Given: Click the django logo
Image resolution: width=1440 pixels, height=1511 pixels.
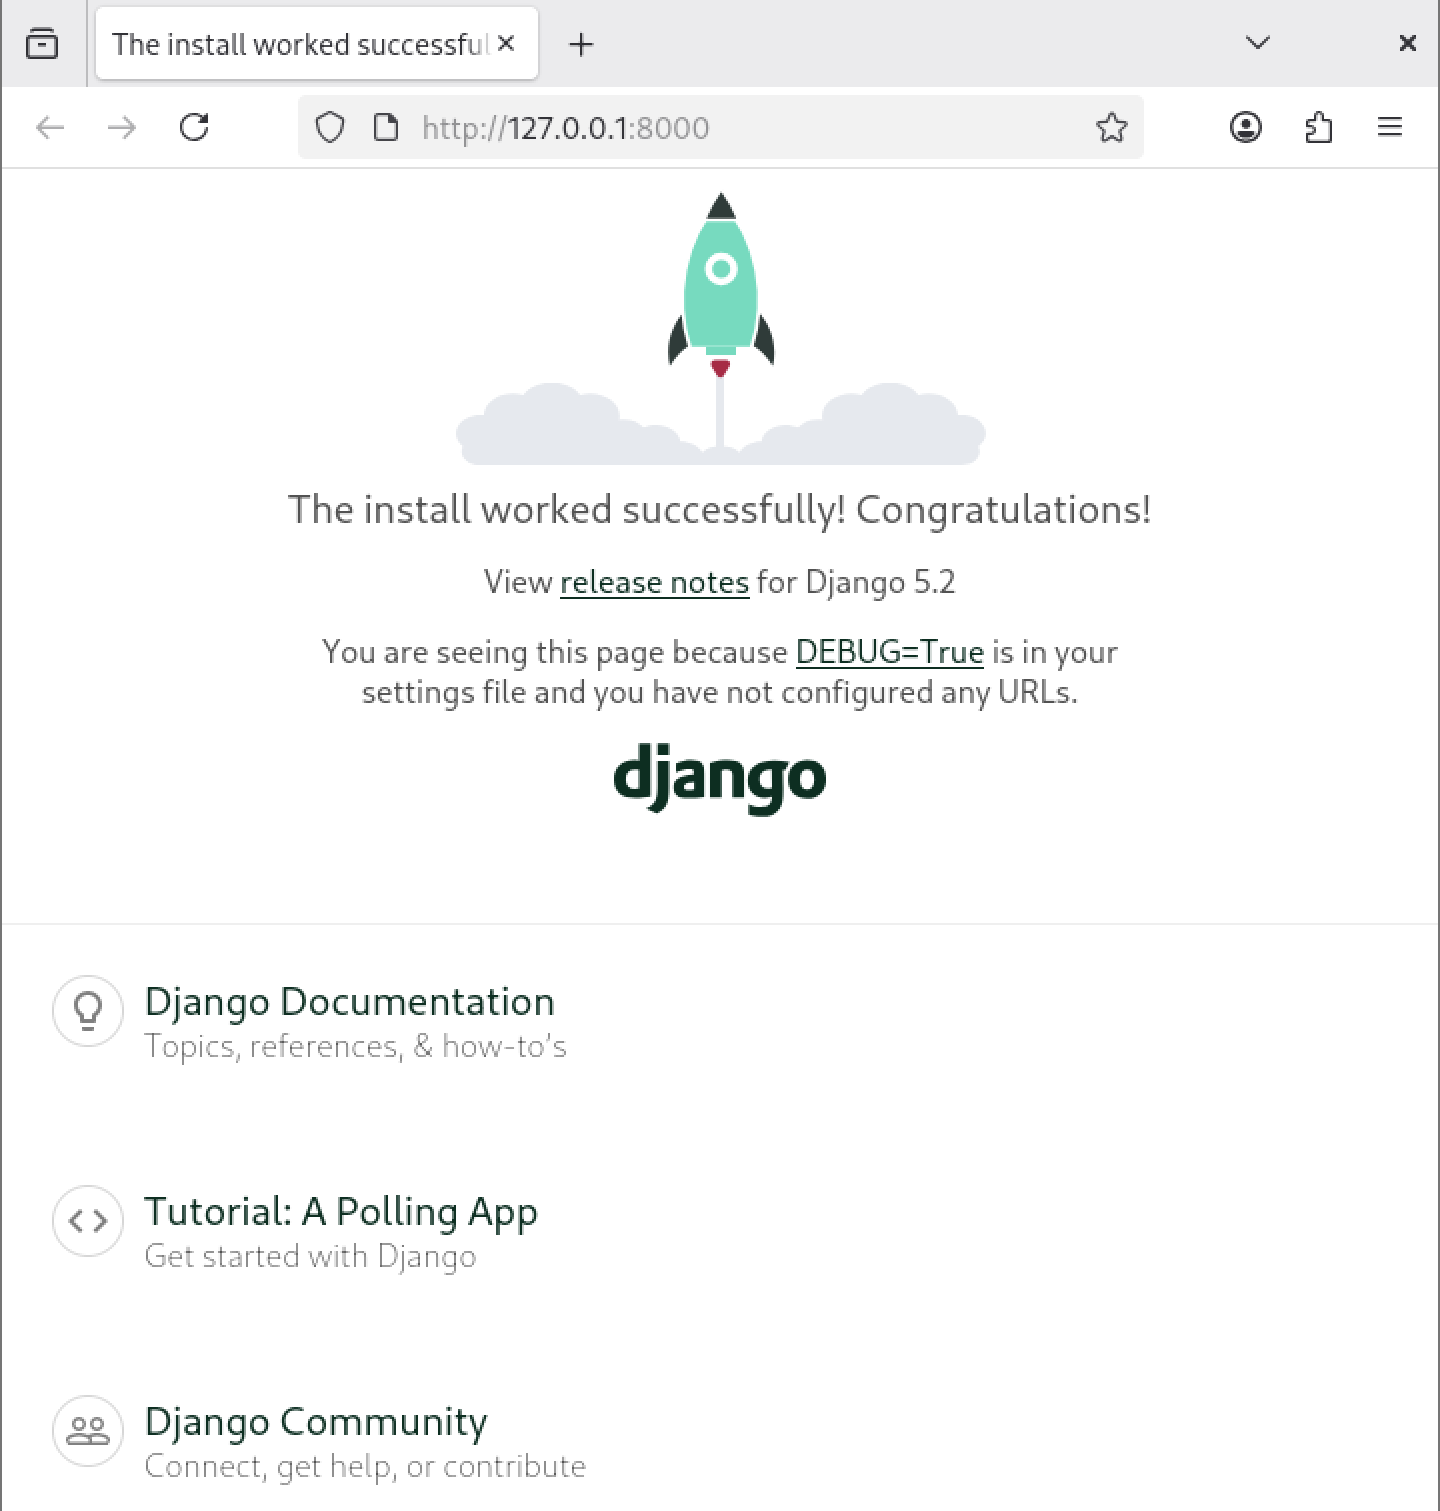Looking at the screenshot, I should tap(720, 778).
